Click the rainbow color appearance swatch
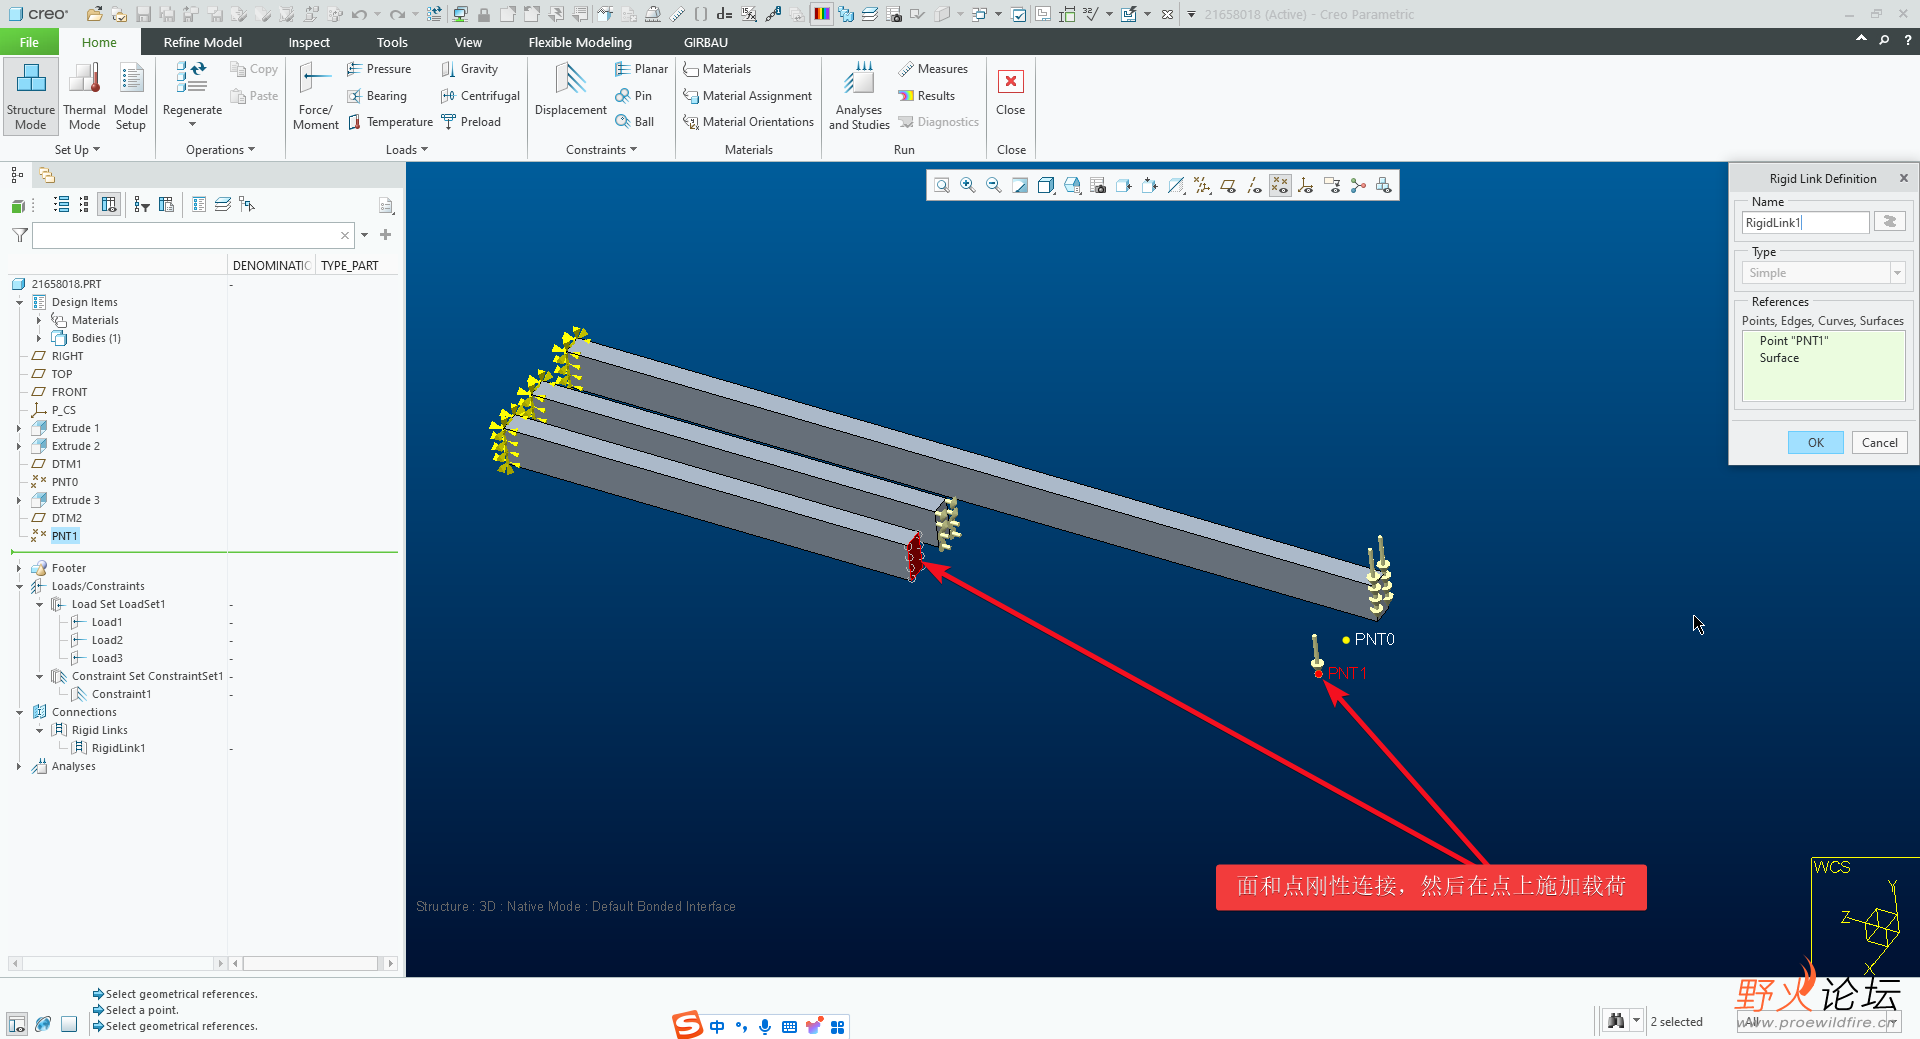Viewport: 1920px width, 1039px height. [821, 14]
